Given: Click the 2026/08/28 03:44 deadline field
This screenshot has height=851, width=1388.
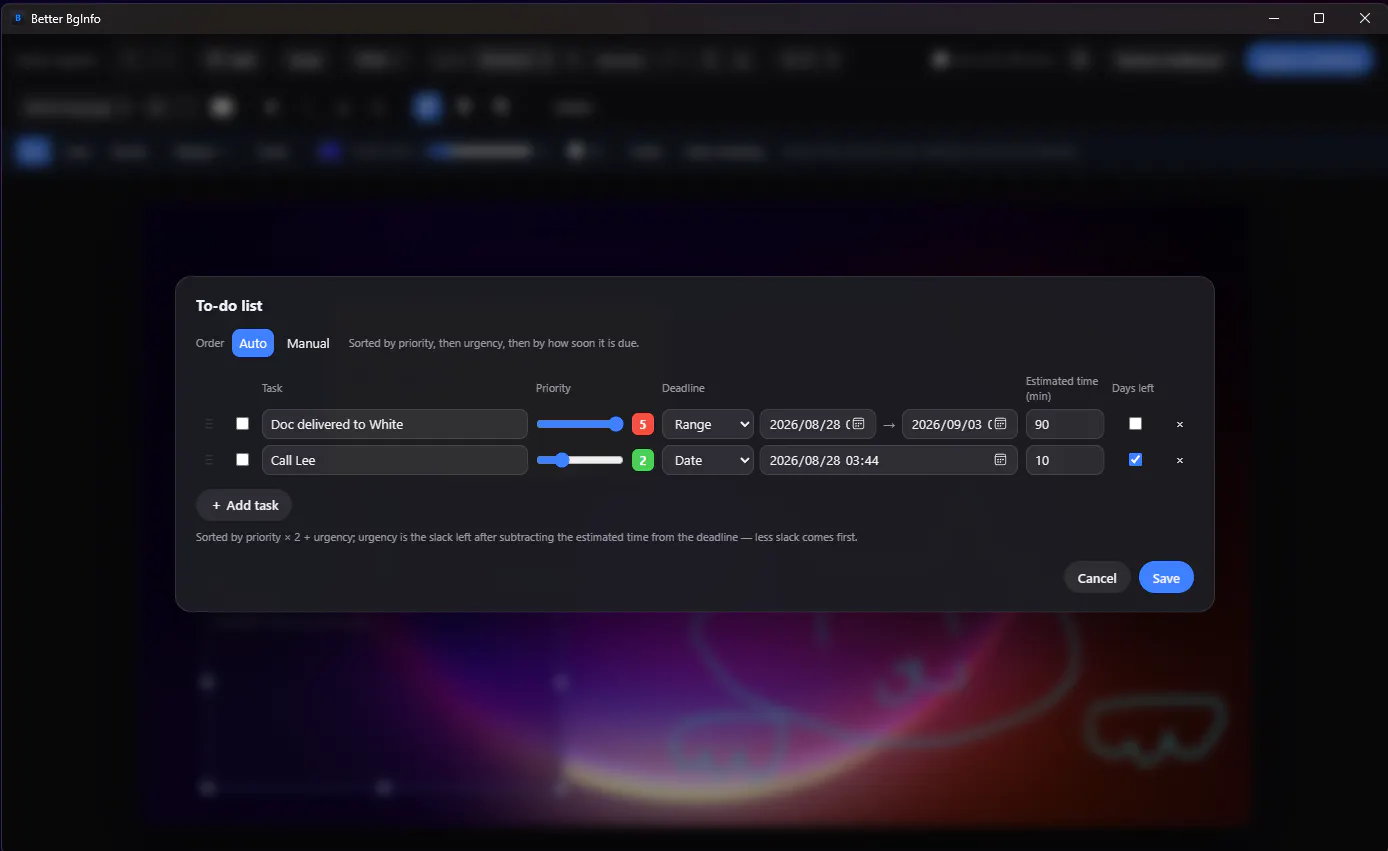Looking at the screenshot, I should coord(889,460).
